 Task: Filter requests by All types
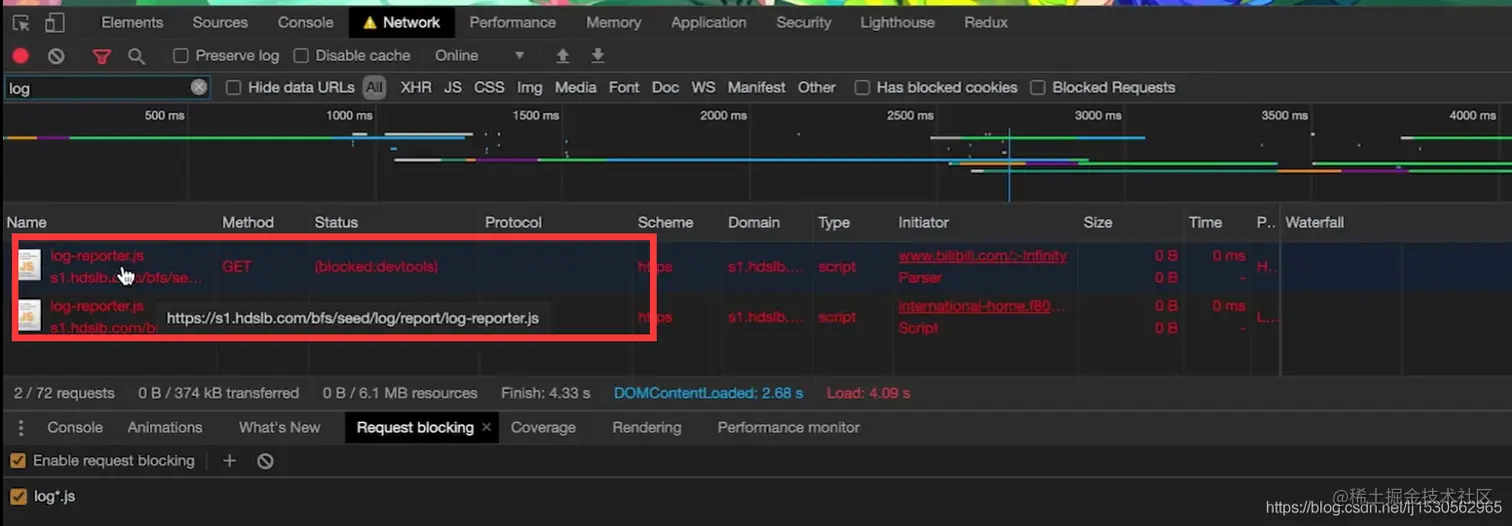point(374,88)
